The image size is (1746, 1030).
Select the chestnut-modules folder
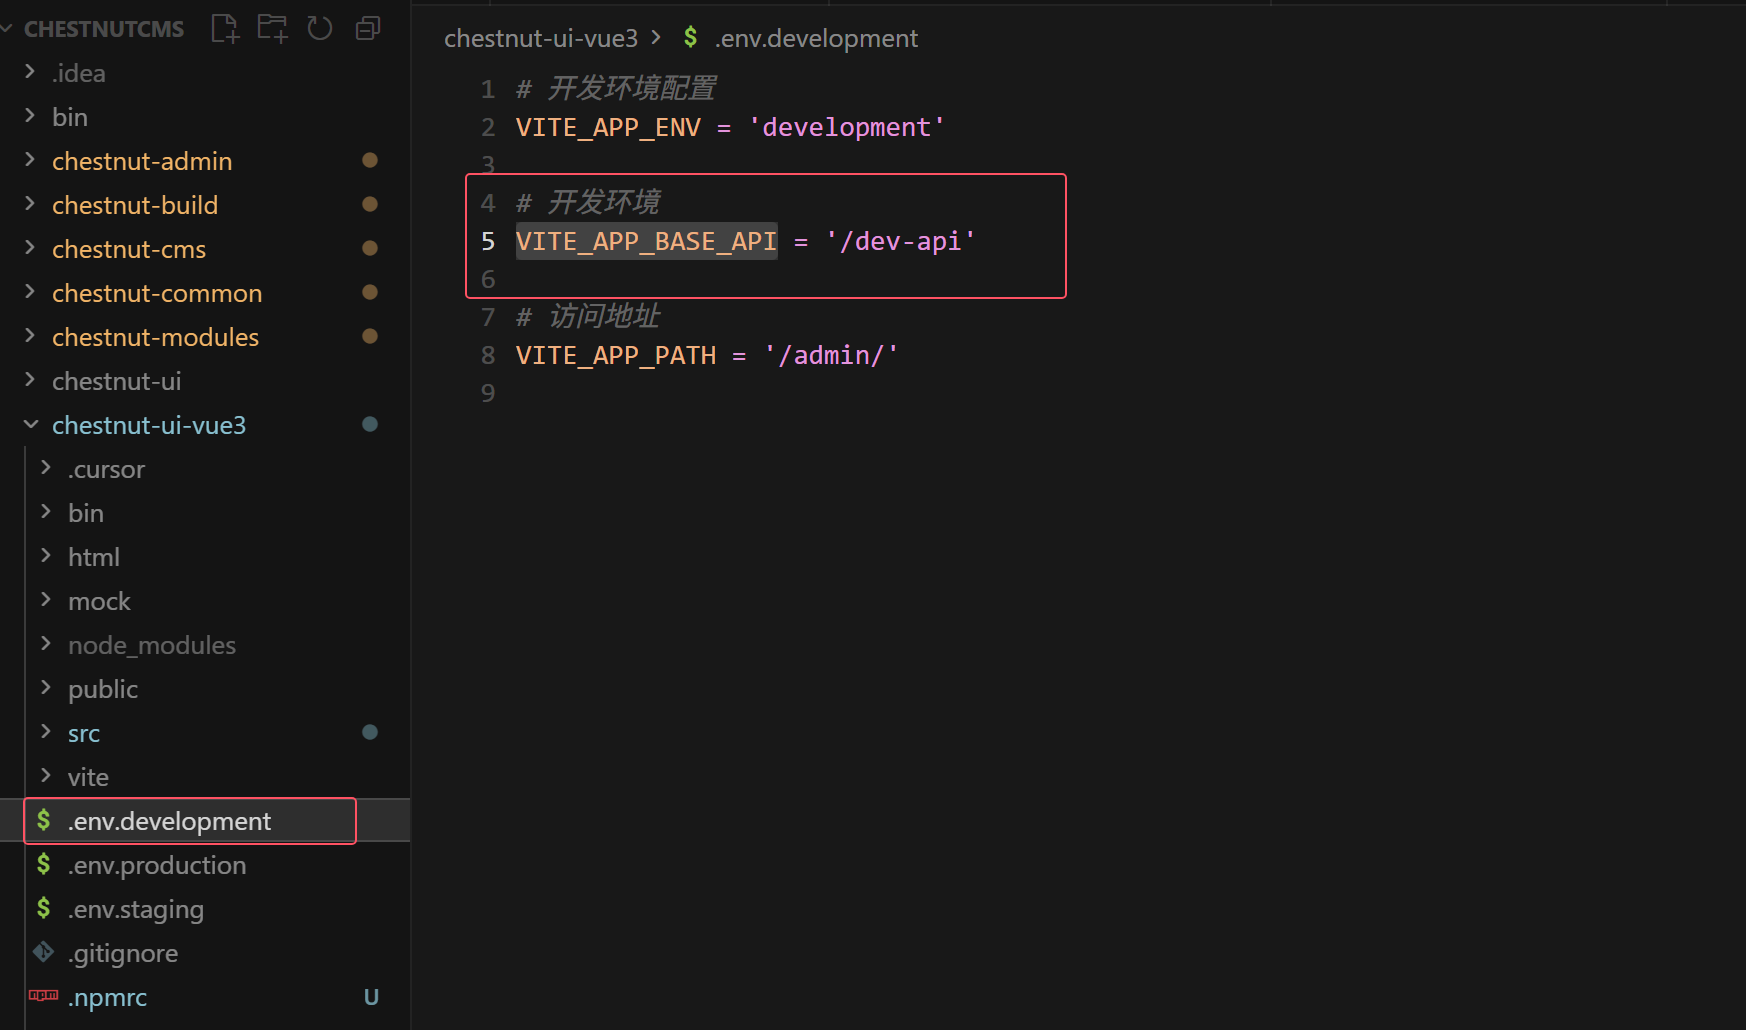[155, 338]
